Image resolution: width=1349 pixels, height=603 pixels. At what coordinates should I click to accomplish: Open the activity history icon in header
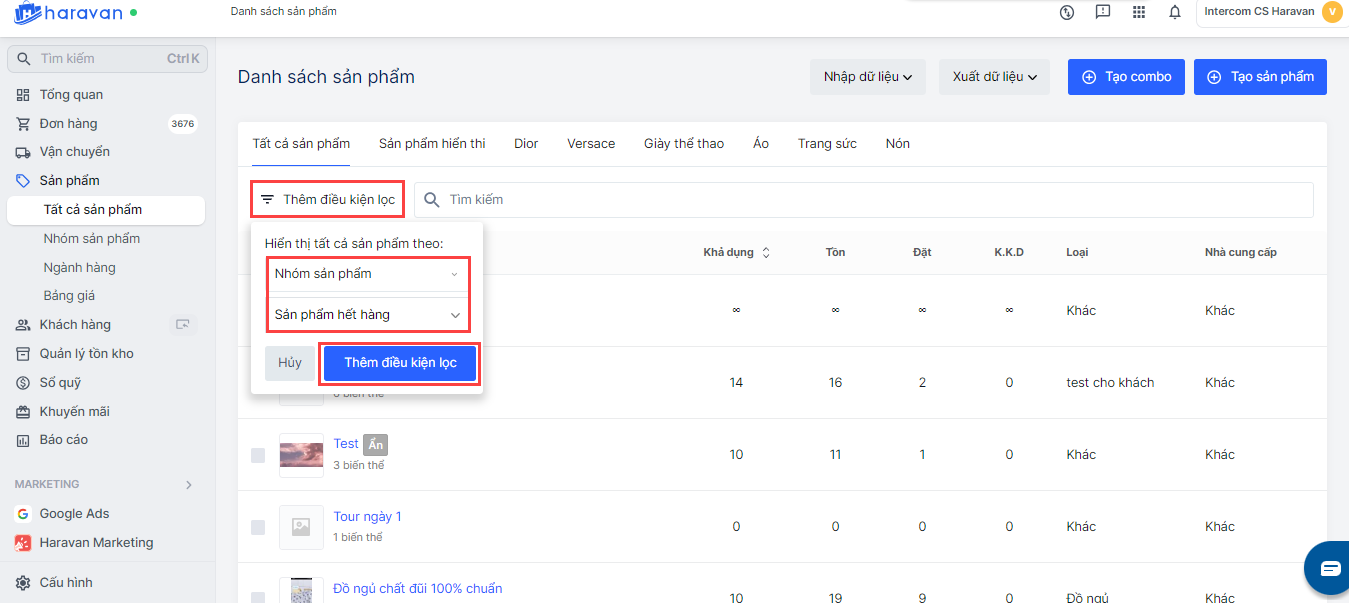tap(1067, 12)
